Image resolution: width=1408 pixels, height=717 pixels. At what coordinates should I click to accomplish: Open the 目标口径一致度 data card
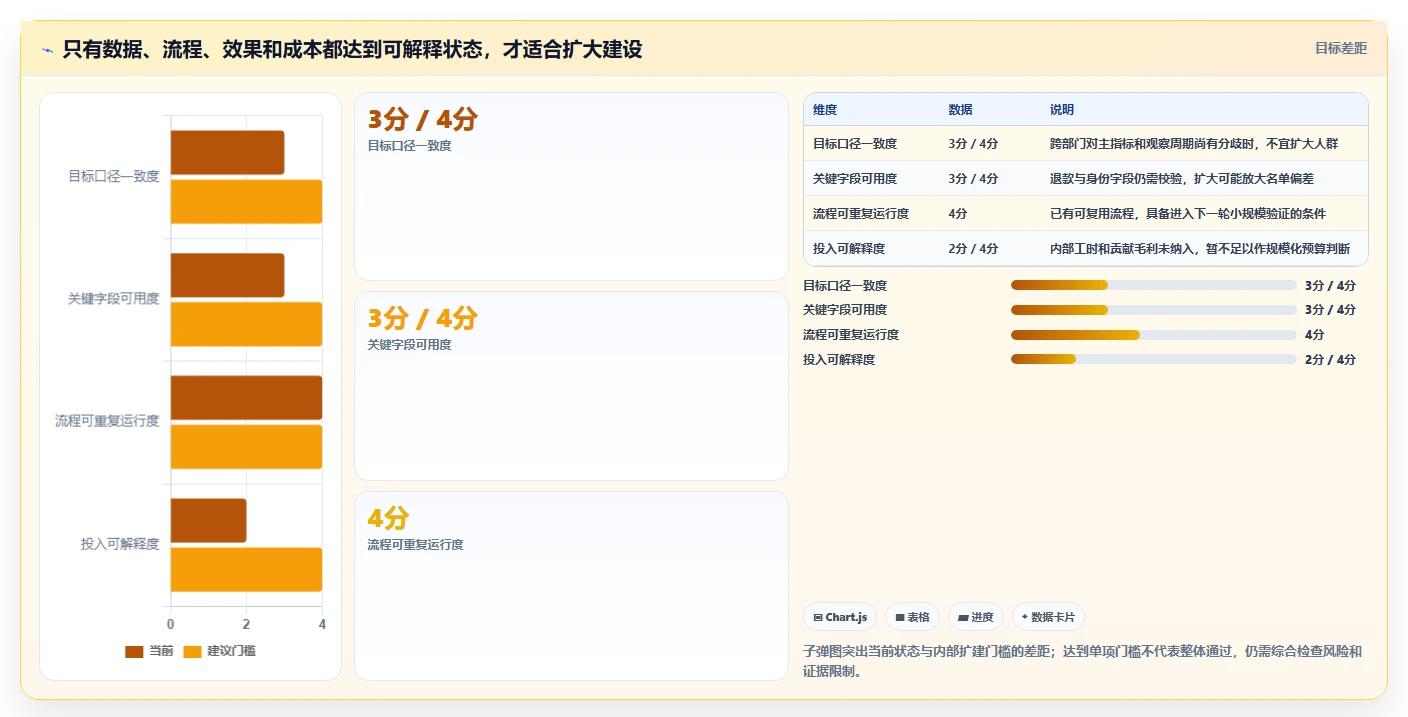[x=571, y=187]
